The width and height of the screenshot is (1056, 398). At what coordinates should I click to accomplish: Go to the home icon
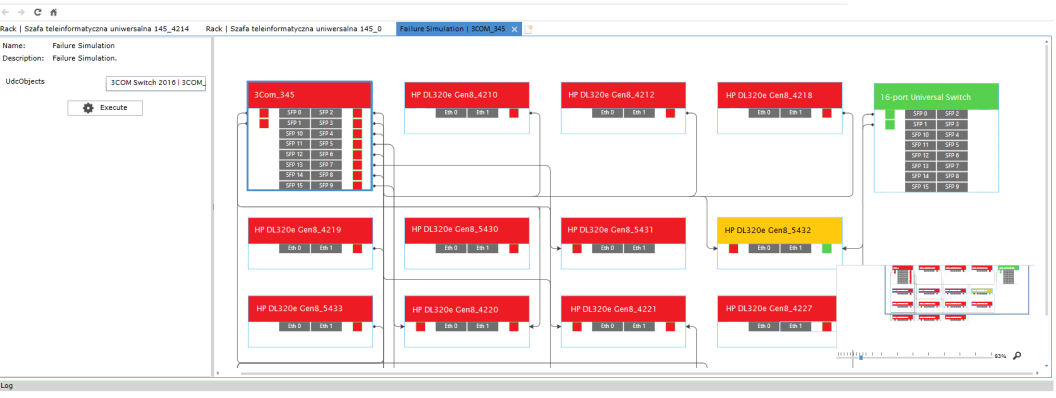point(54,12)
